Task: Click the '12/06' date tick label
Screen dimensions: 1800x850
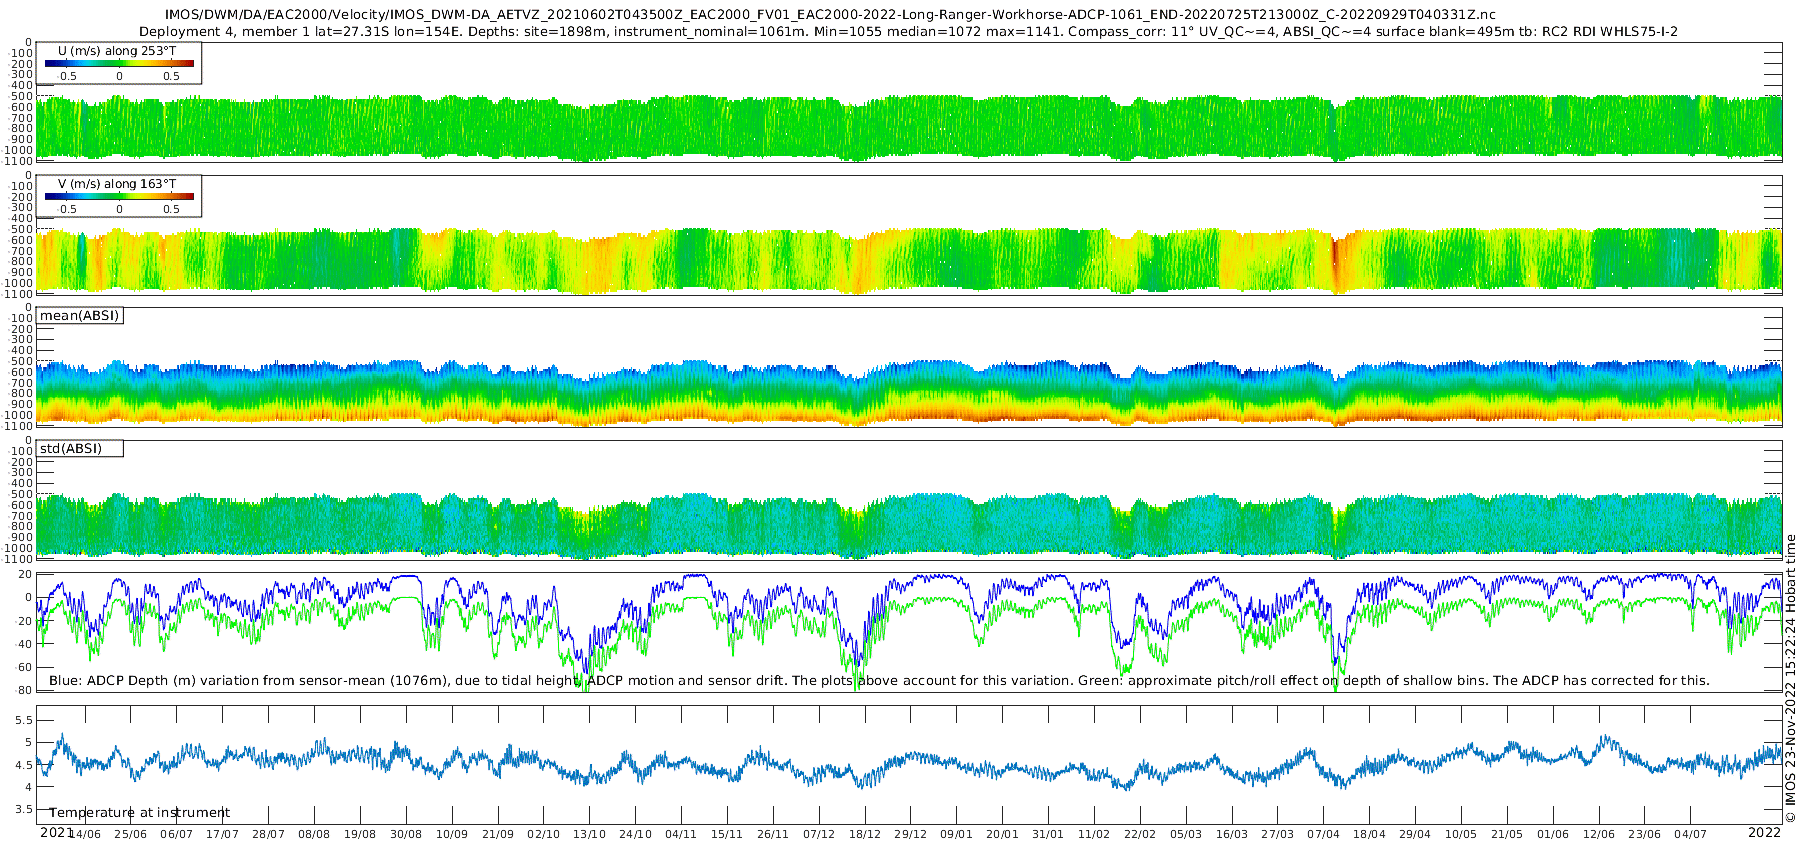Action: pyautogui.click(x=1599, y=834)
